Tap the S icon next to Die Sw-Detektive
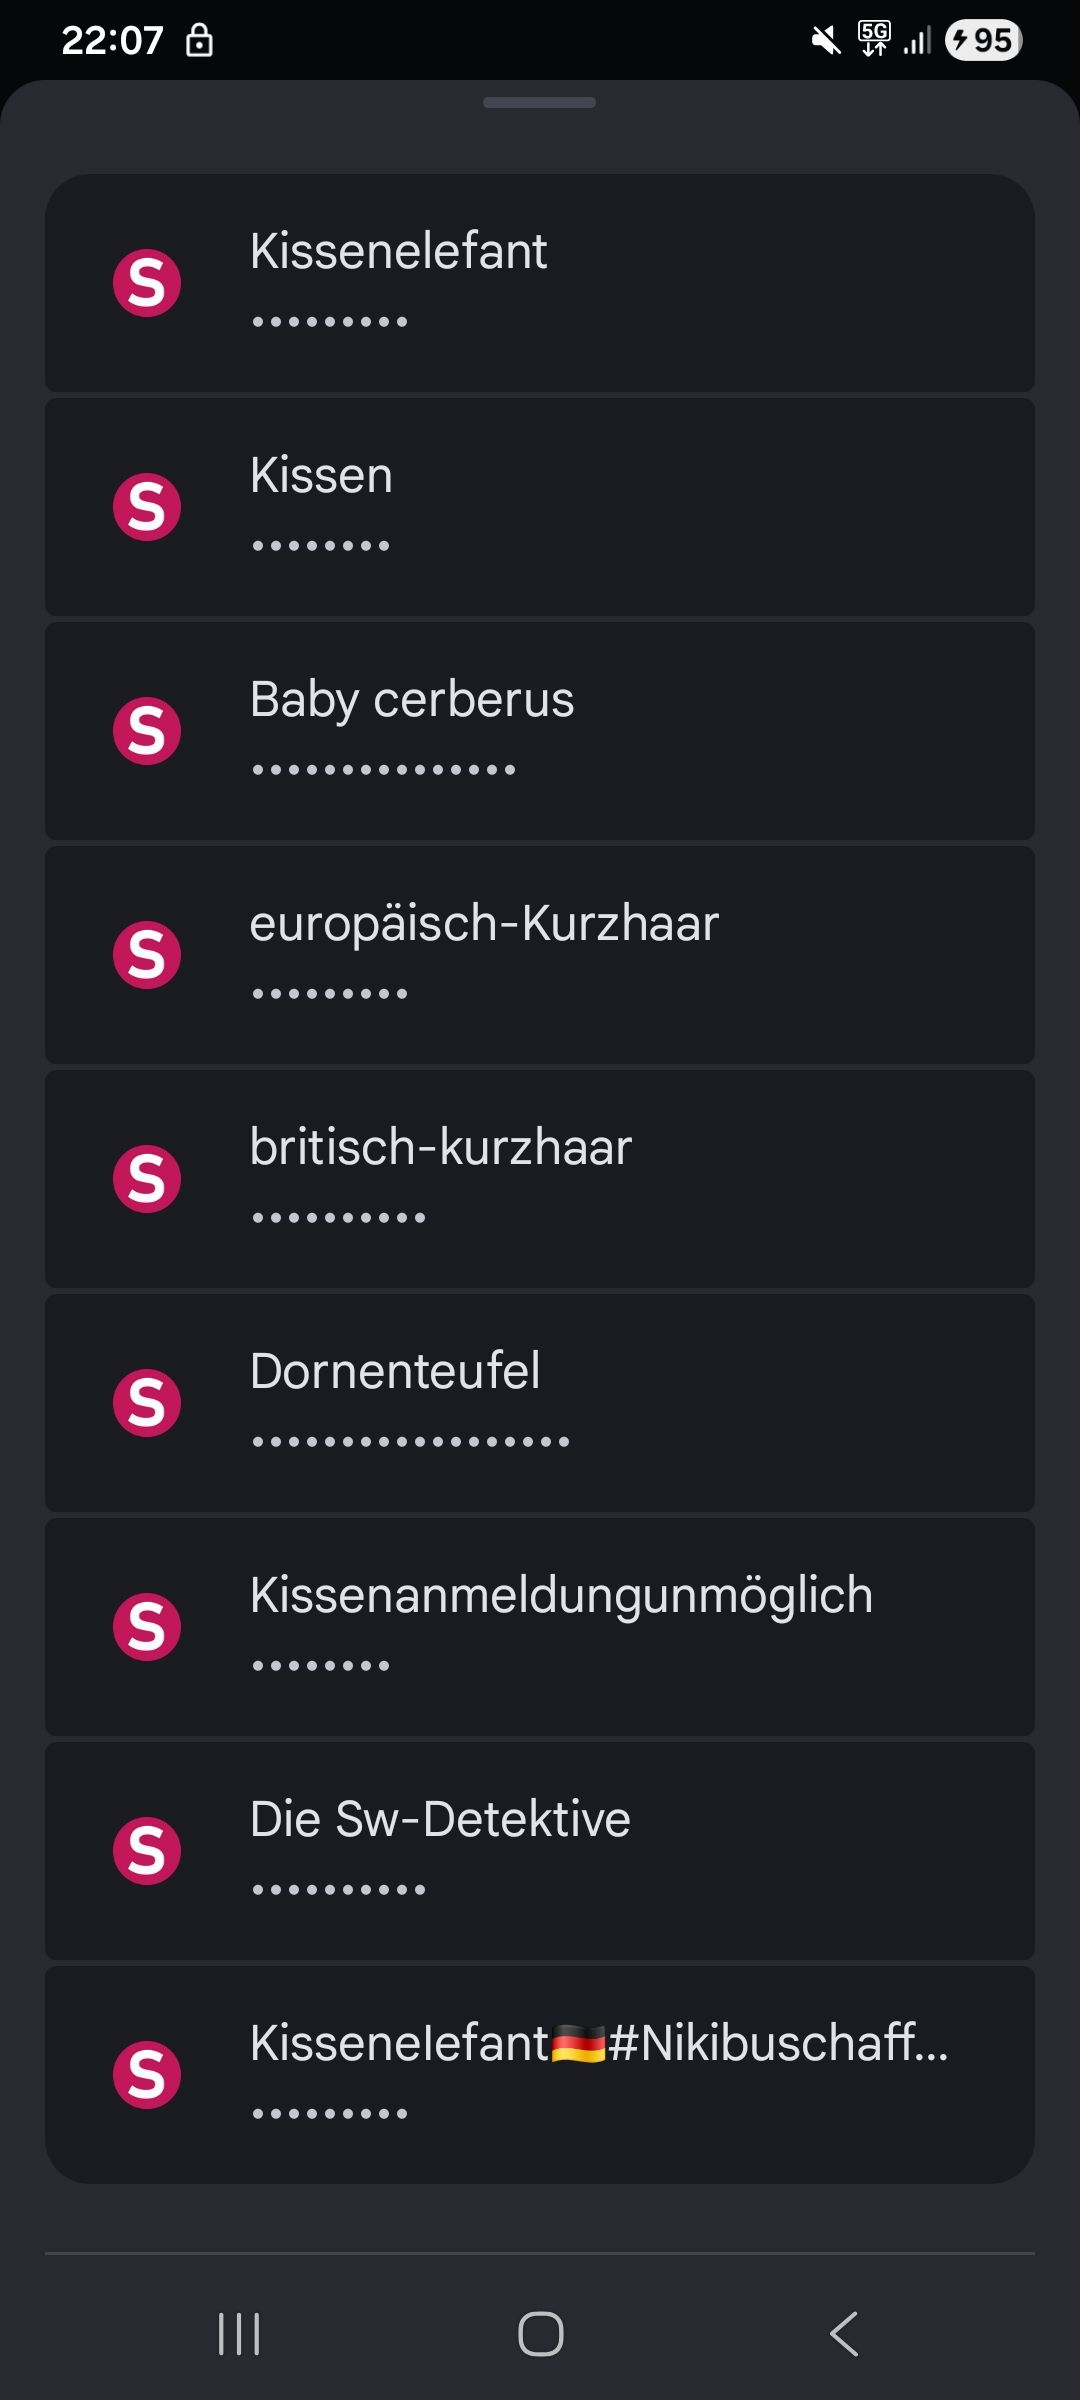Viewport: 1080px width, 2400px height. click(147, 1851)
